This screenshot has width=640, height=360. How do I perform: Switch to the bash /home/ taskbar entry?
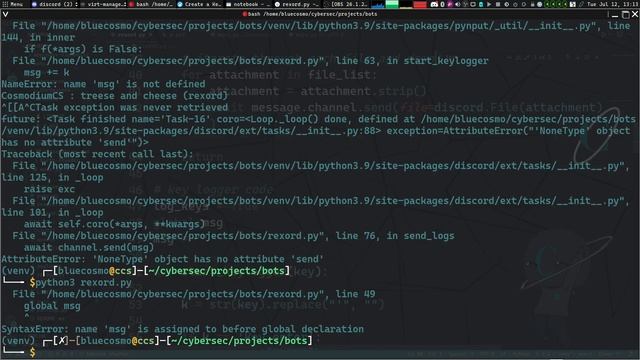click(x=151, y=4)
